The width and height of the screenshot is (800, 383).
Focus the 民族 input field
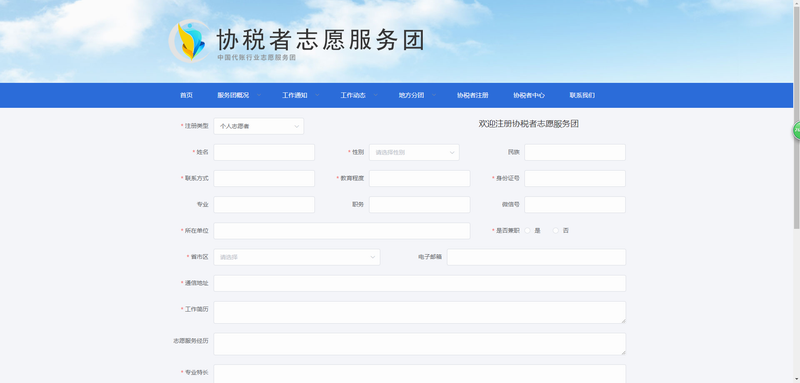click(x=575, y=152)
